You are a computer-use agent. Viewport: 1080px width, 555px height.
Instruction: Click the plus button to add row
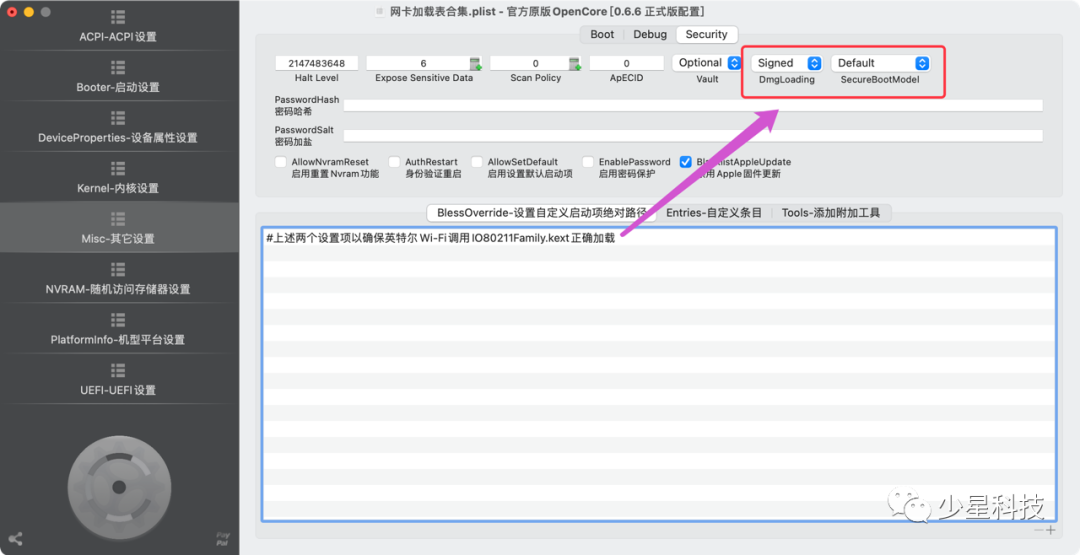[x=1051, y=530]
